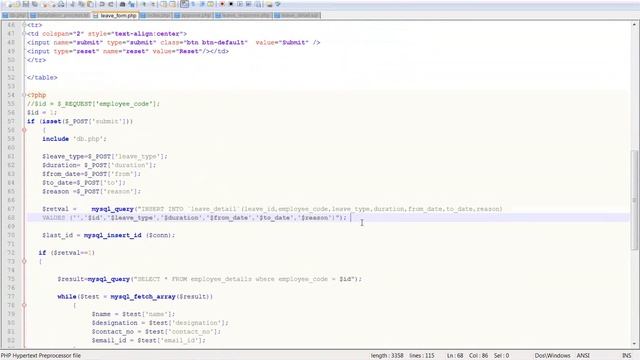The width and height of the screenshot is (640, 360).
Task: Click '$designation' variable on line 80
Action: click(114, 323)
